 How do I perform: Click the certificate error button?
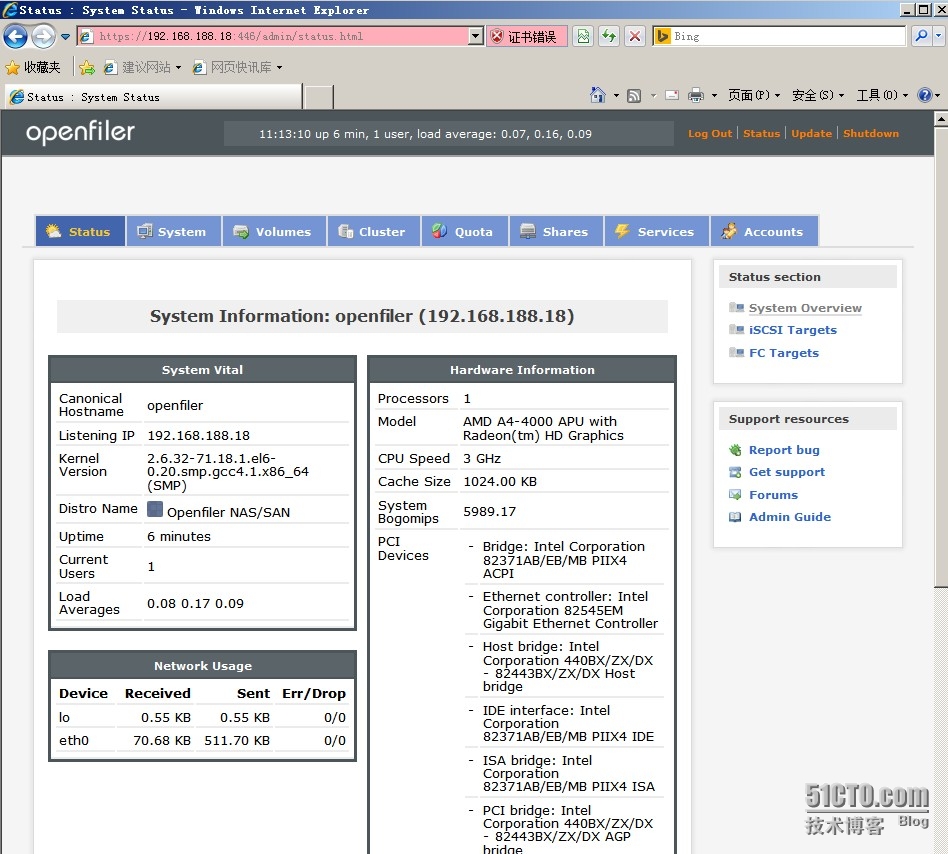523,37
